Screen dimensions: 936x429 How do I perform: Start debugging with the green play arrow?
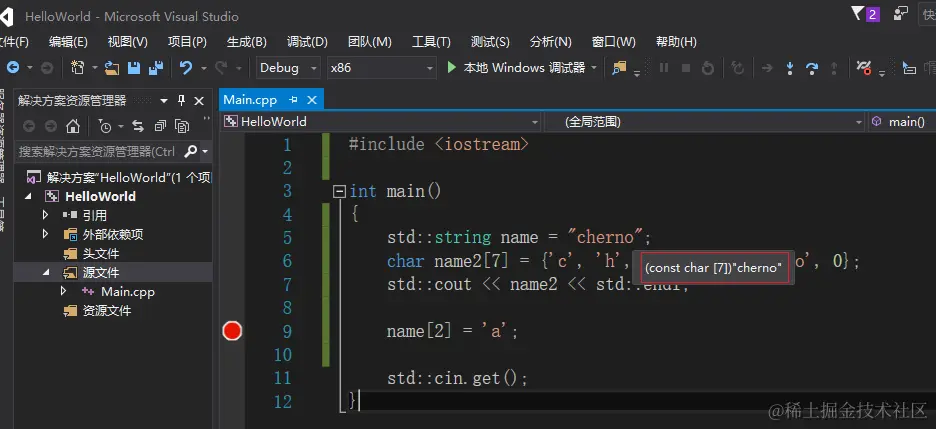tap(452, 68)
